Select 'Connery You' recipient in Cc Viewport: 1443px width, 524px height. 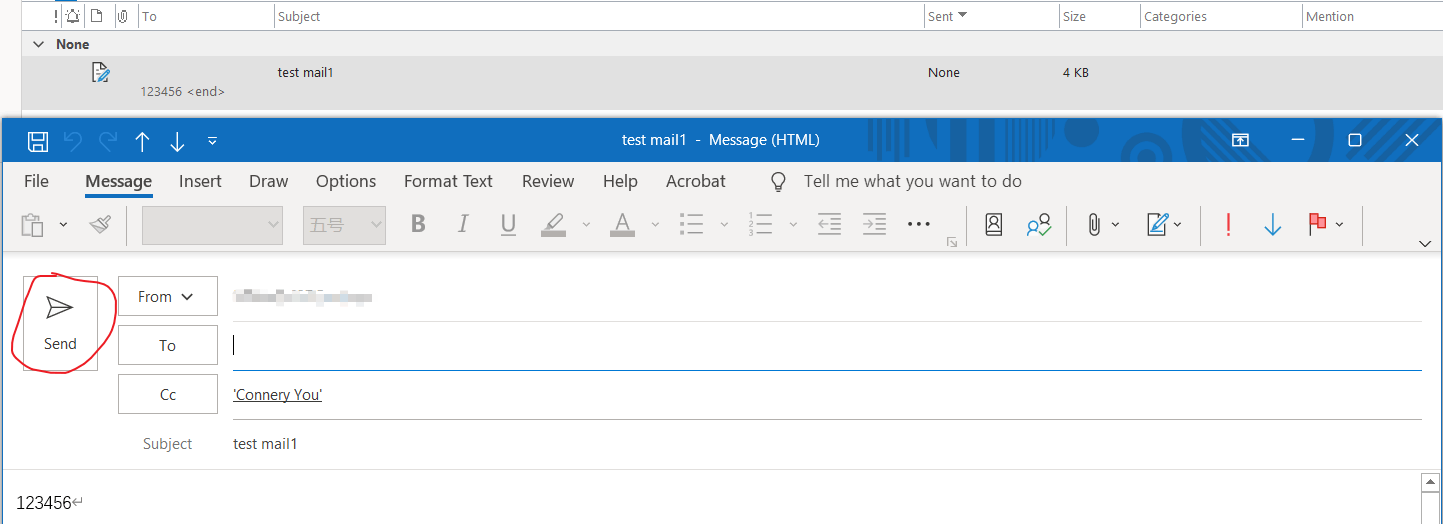tap(277, 394)
